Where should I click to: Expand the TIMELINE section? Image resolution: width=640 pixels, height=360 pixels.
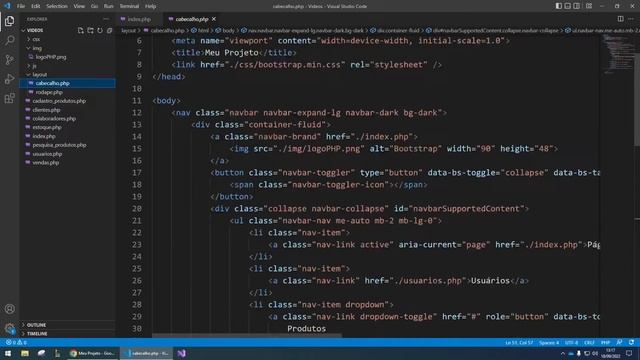click(x=36, y=333)
